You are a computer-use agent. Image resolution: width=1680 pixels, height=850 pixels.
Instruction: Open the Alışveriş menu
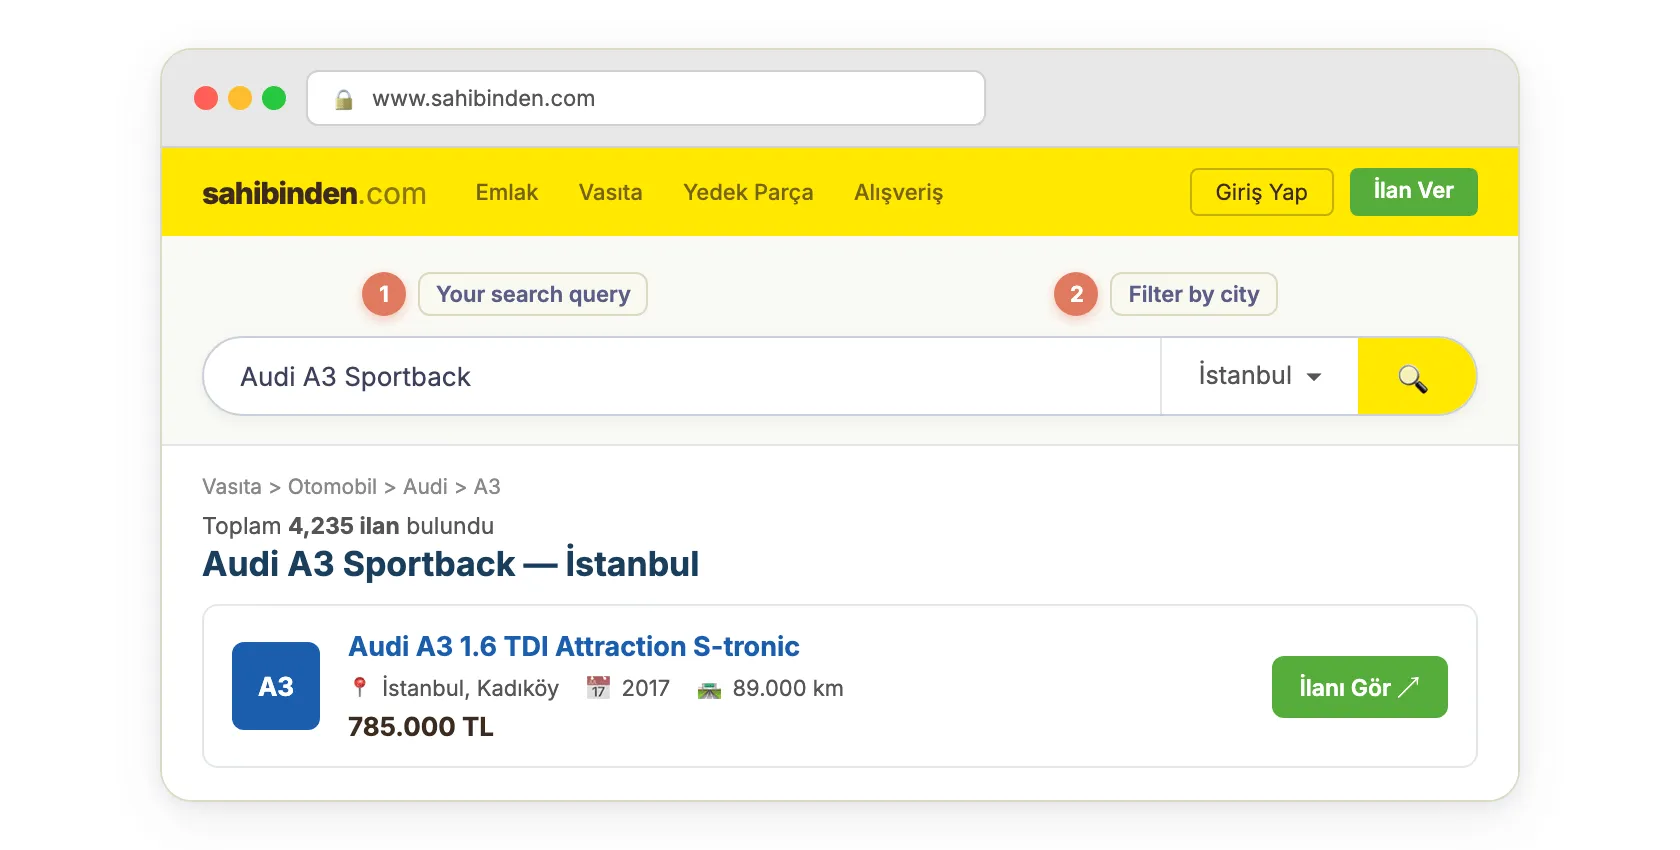899,192
